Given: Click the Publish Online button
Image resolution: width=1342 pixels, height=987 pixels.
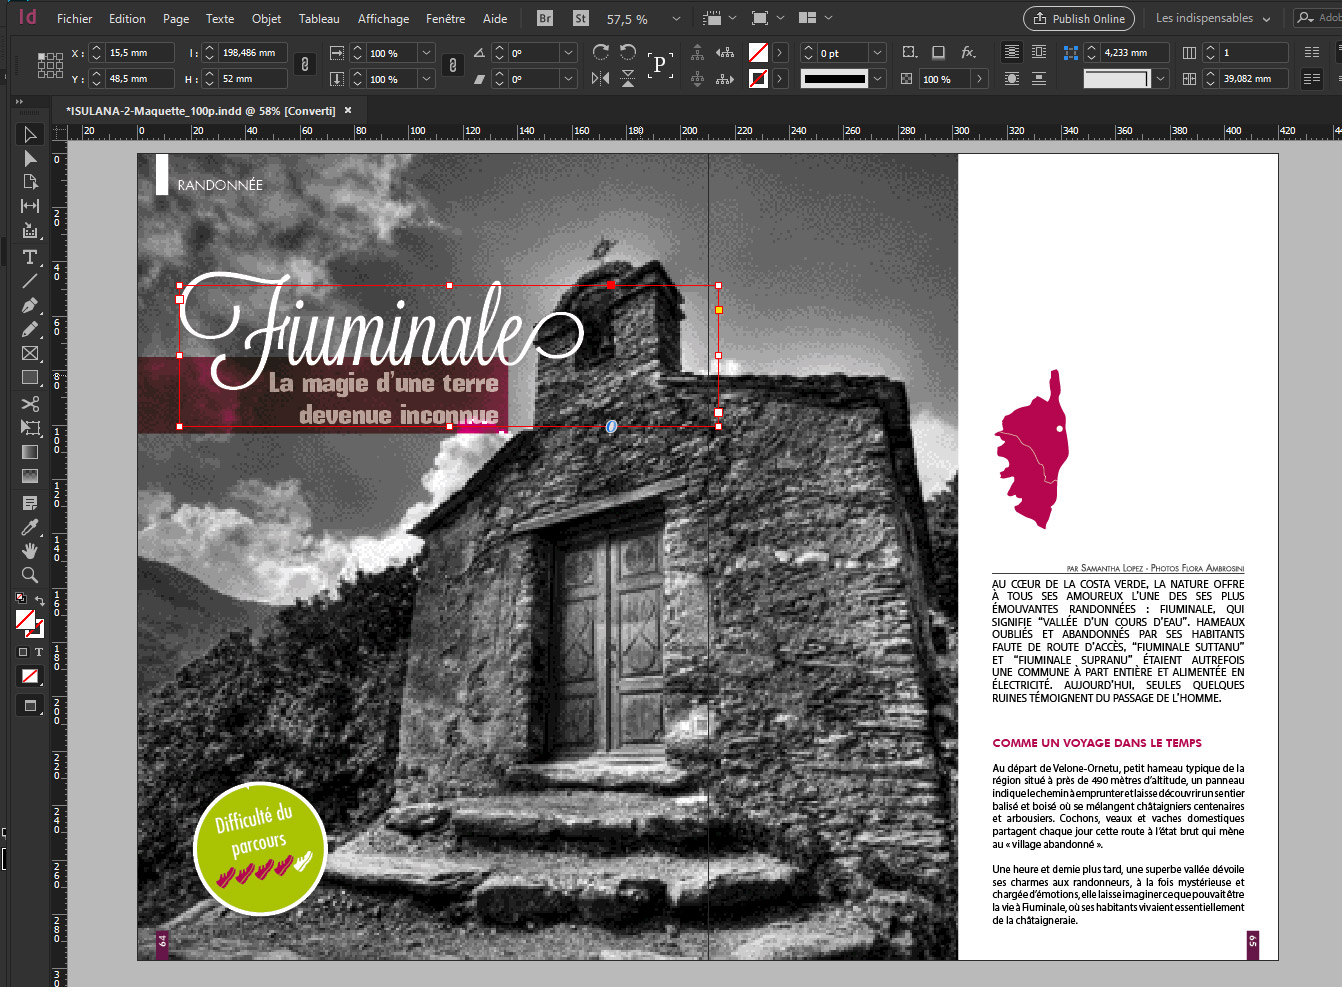Looking at the screenshot, I should coord(1079,19).
